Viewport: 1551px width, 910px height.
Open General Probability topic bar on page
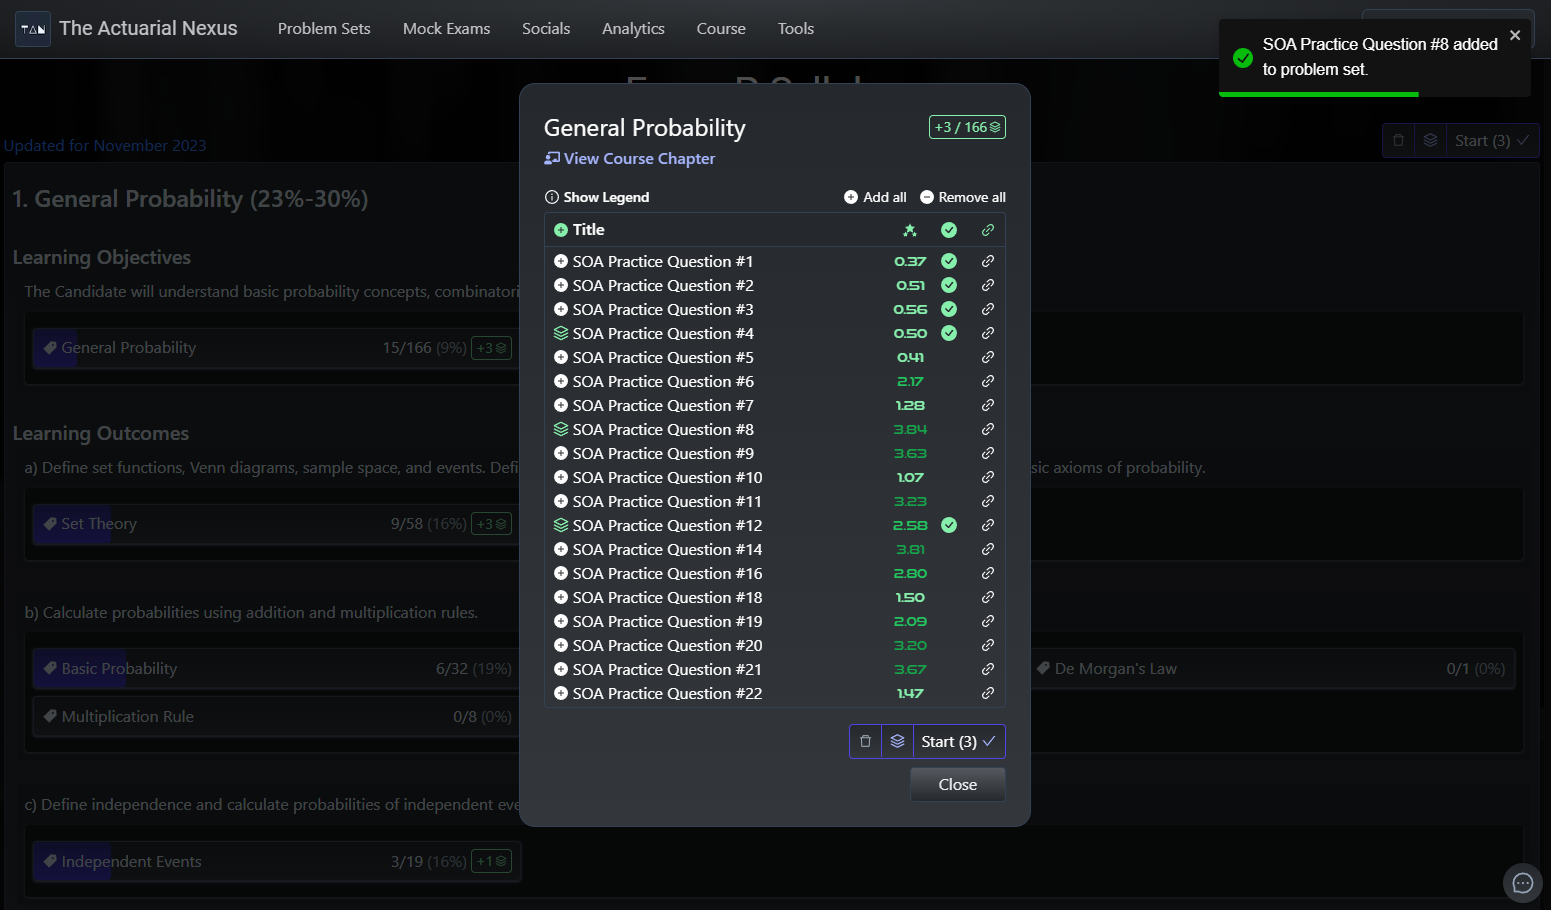coord(275,348)
